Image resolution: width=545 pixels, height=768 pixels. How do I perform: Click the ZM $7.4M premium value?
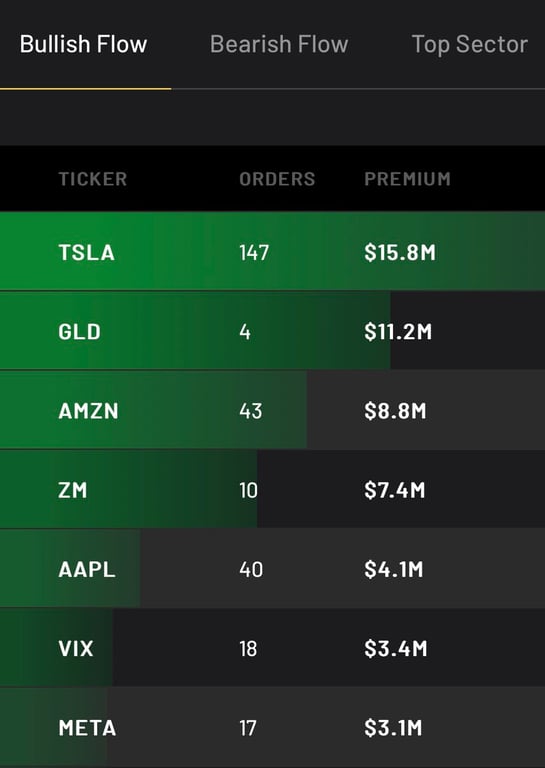pos(395,490)
